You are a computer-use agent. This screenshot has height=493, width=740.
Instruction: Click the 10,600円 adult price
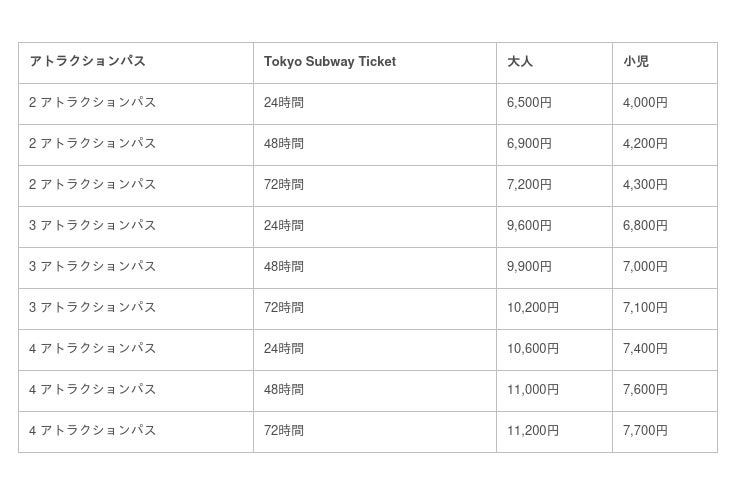[x=533, y=349]
